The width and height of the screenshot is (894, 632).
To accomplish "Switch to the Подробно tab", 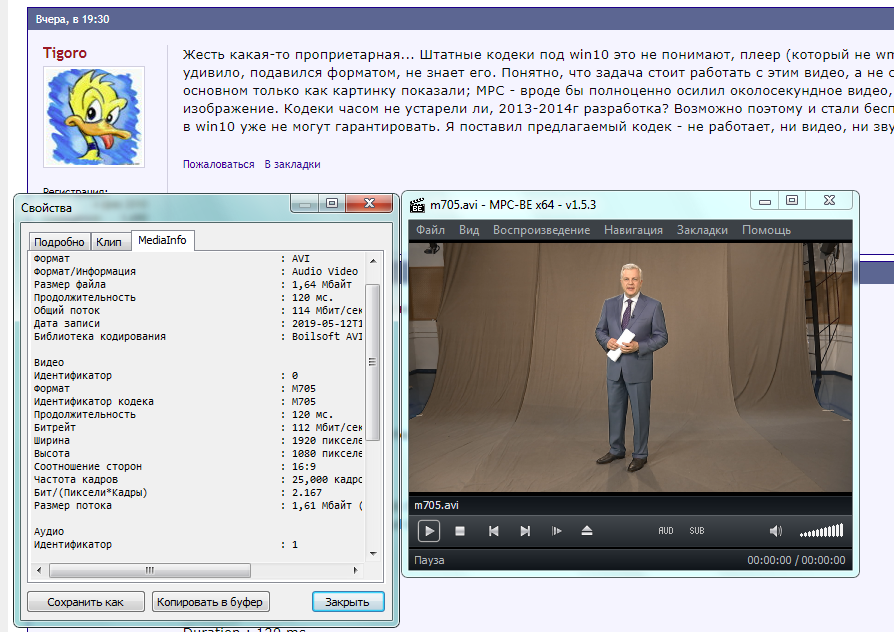I will pyautogui.click(x=58, y=242).
